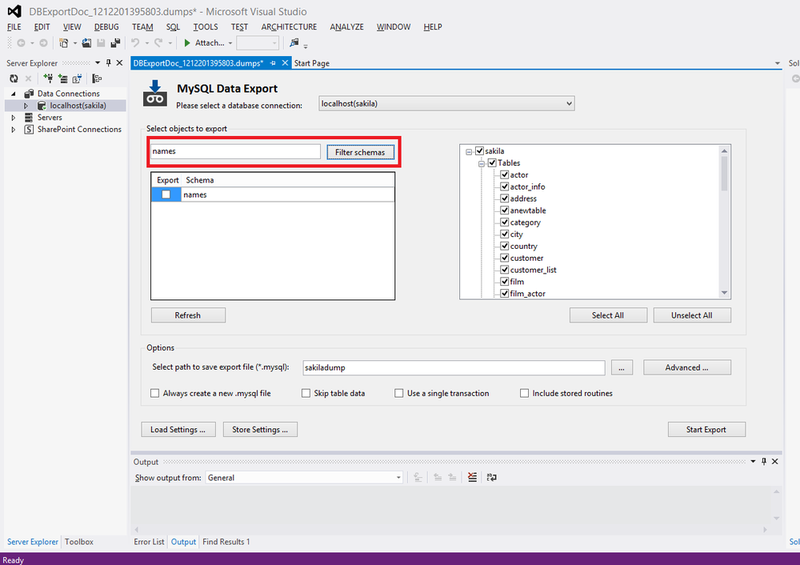Click the Connect to Database icon
Screen dimensions: 800x565
pyautogui.click(x=48, y=79)
